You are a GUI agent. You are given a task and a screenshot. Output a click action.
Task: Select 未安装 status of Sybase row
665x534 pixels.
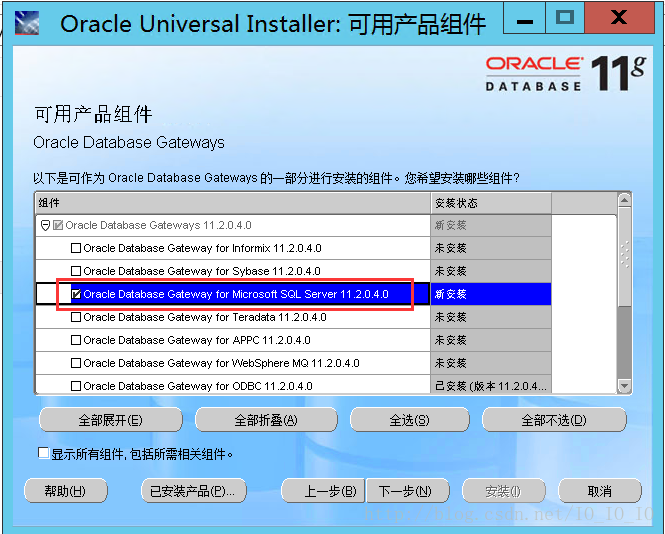(x=491, y=271)
